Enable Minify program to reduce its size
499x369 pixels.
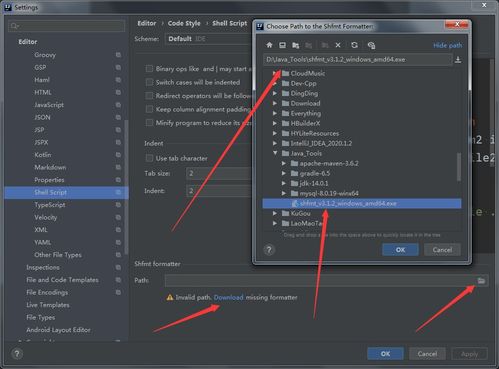pos(149,123)
